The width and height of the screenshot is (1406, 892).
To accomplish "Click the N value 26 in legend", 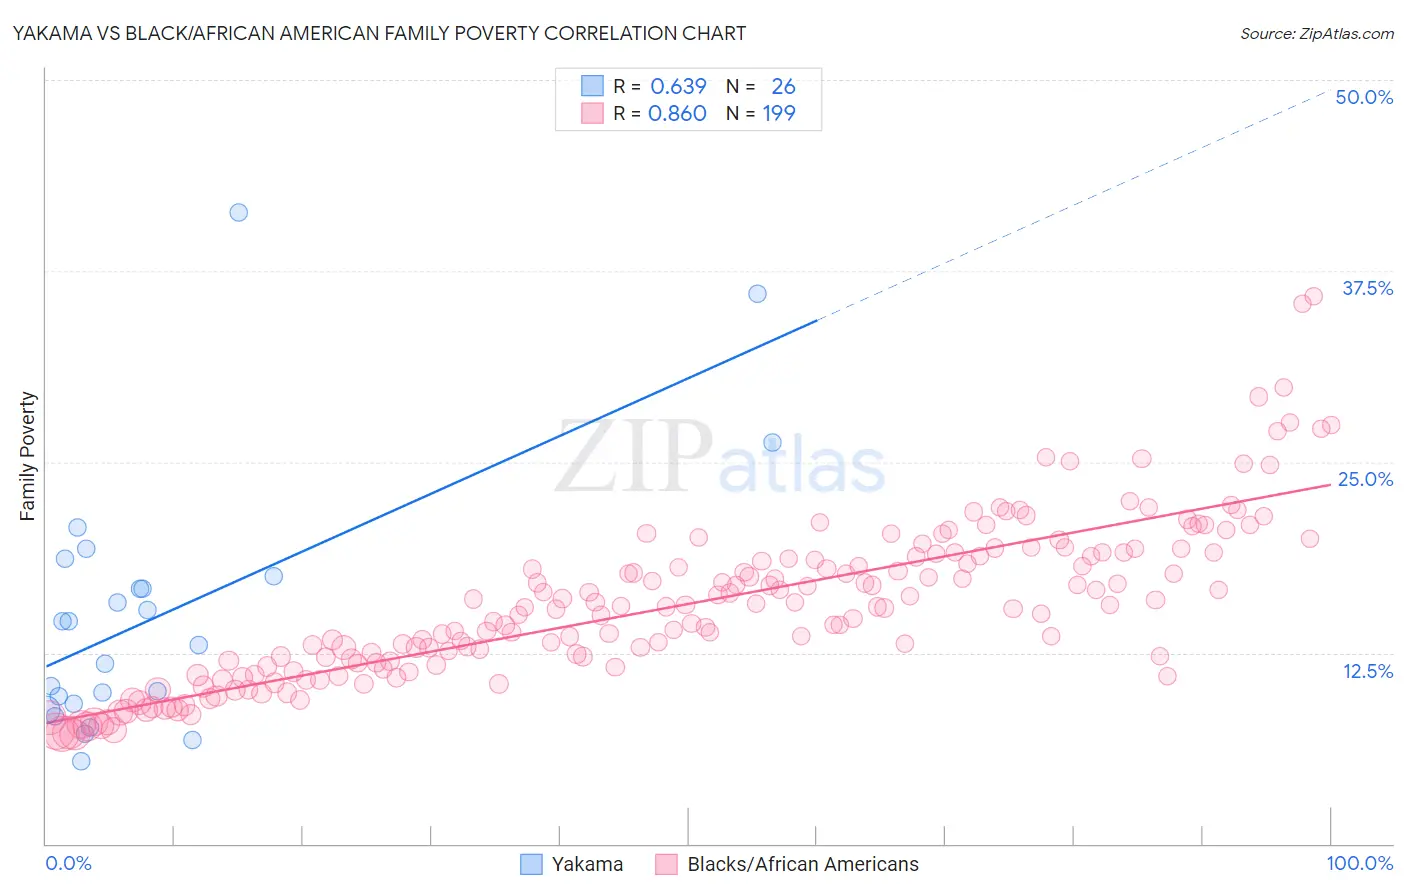I will coord(783,86).
